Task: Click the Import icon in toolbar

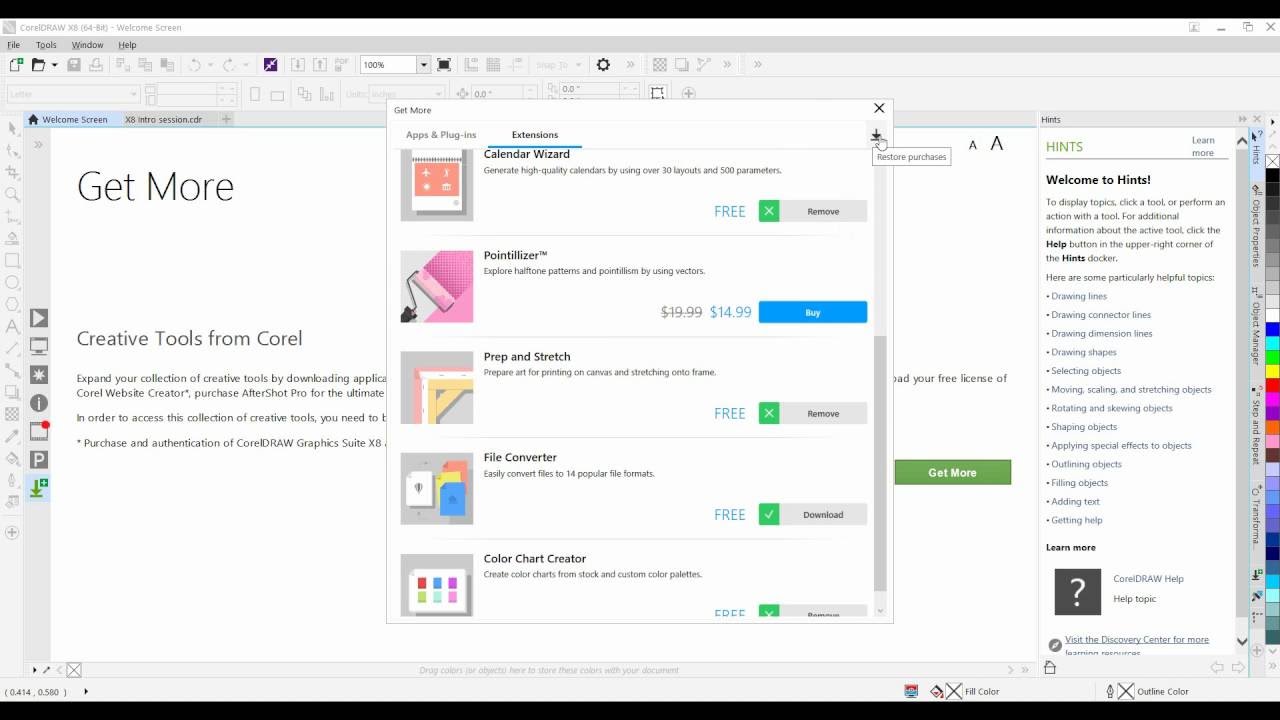Action: tap(298, 64)
